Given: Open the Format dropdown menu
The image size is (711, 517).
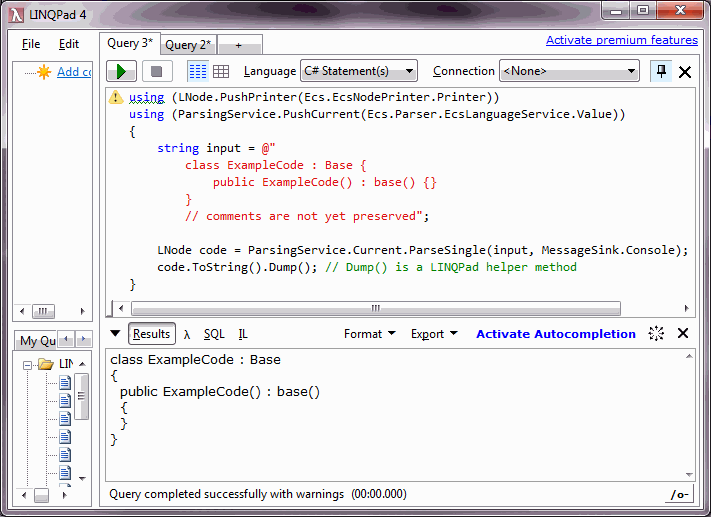Looking at the screenshot, I should [370, 334].
